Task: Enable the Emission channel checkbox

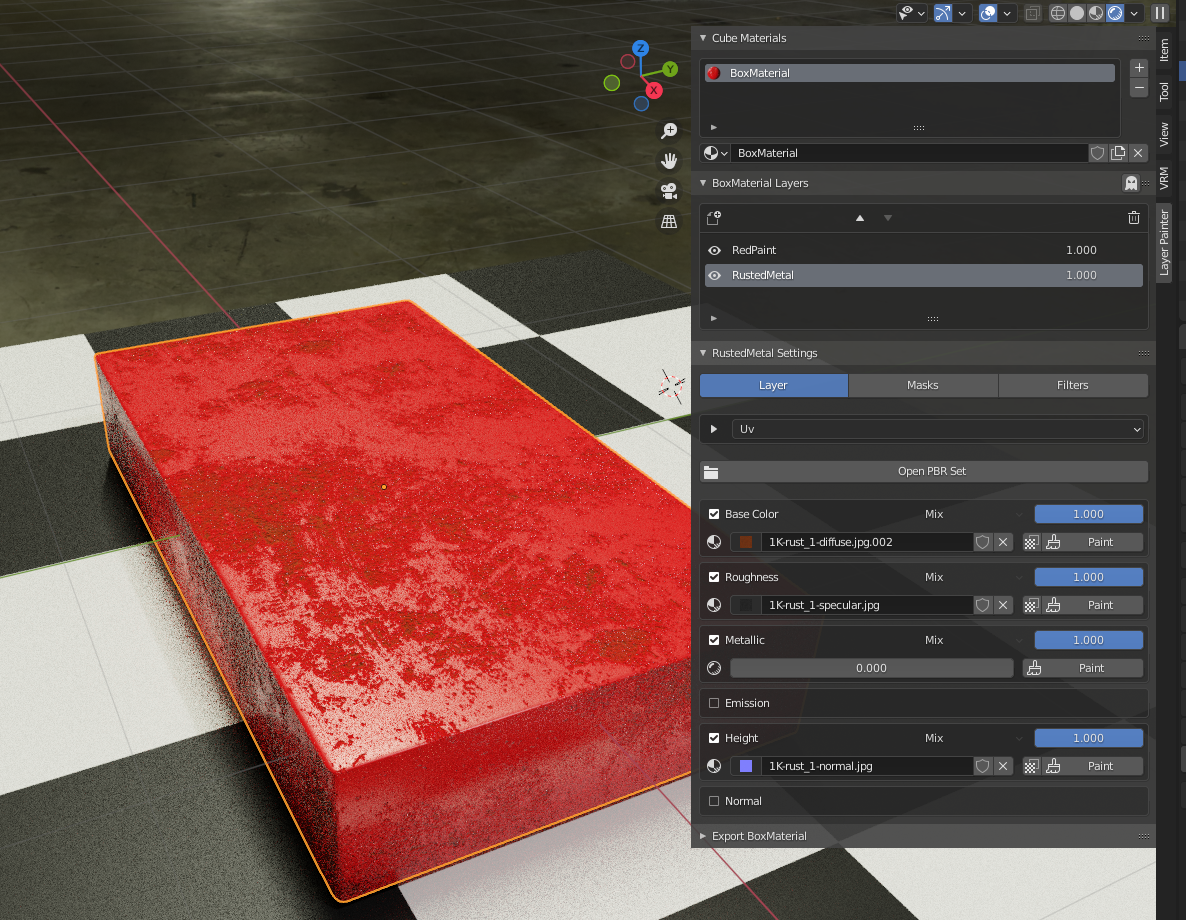Action: point(714,702)
